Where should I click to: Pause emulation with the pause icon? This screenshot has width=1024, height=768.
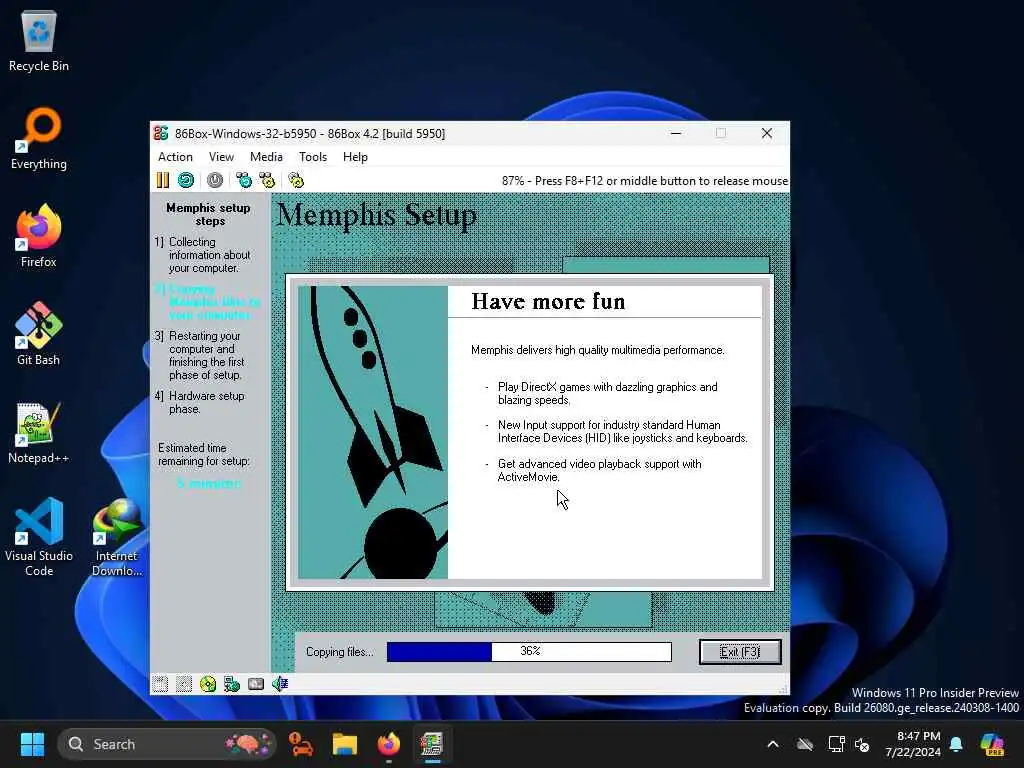click(163, 180)
